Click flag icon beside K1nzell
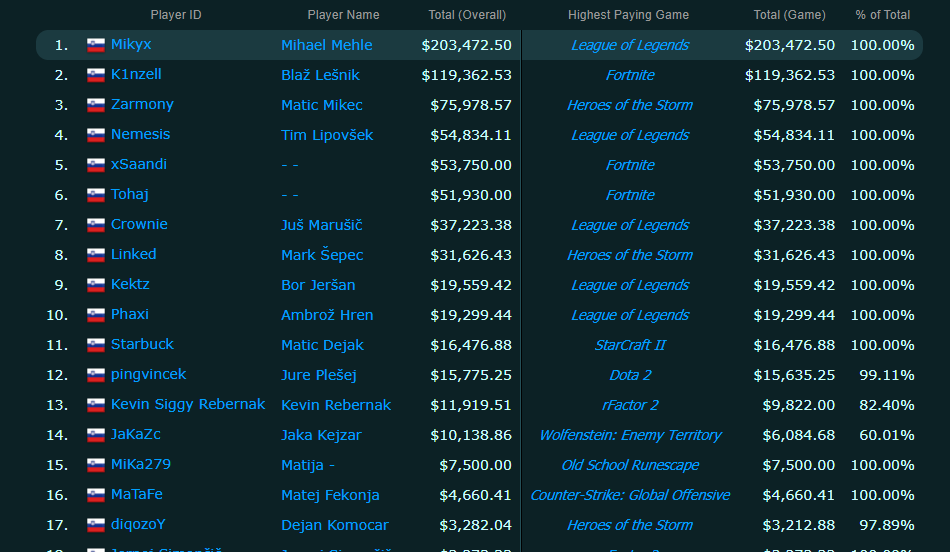The height and width of the screenshot is (552, 950). click(96, 75)
